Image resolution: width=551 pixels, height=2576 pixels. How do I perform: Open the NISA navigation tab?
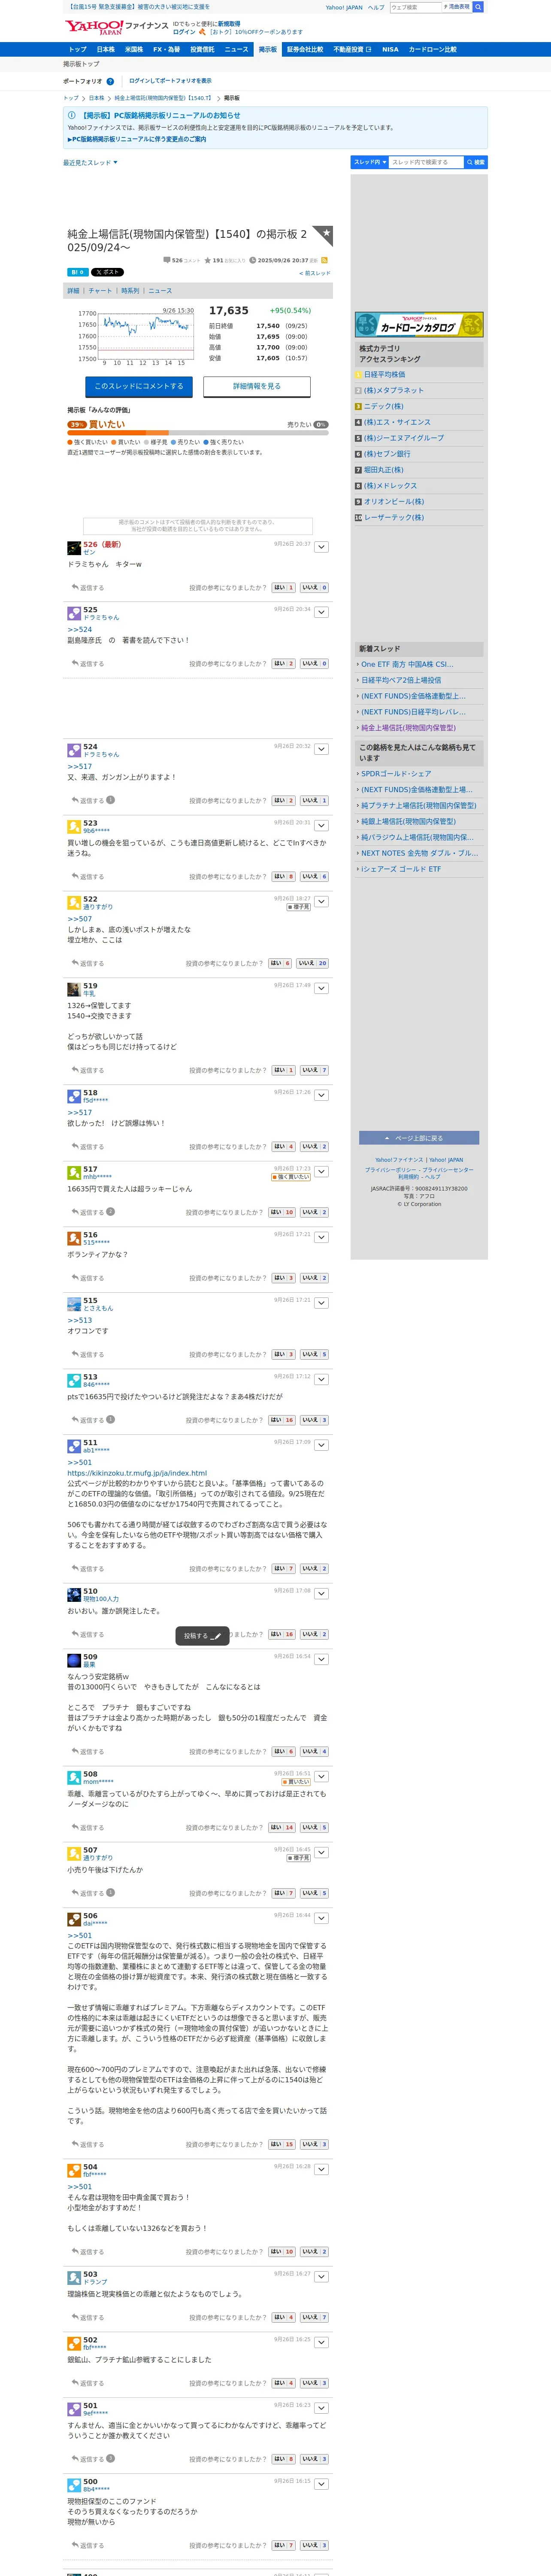pyautogui.click(x=390, y=49)
